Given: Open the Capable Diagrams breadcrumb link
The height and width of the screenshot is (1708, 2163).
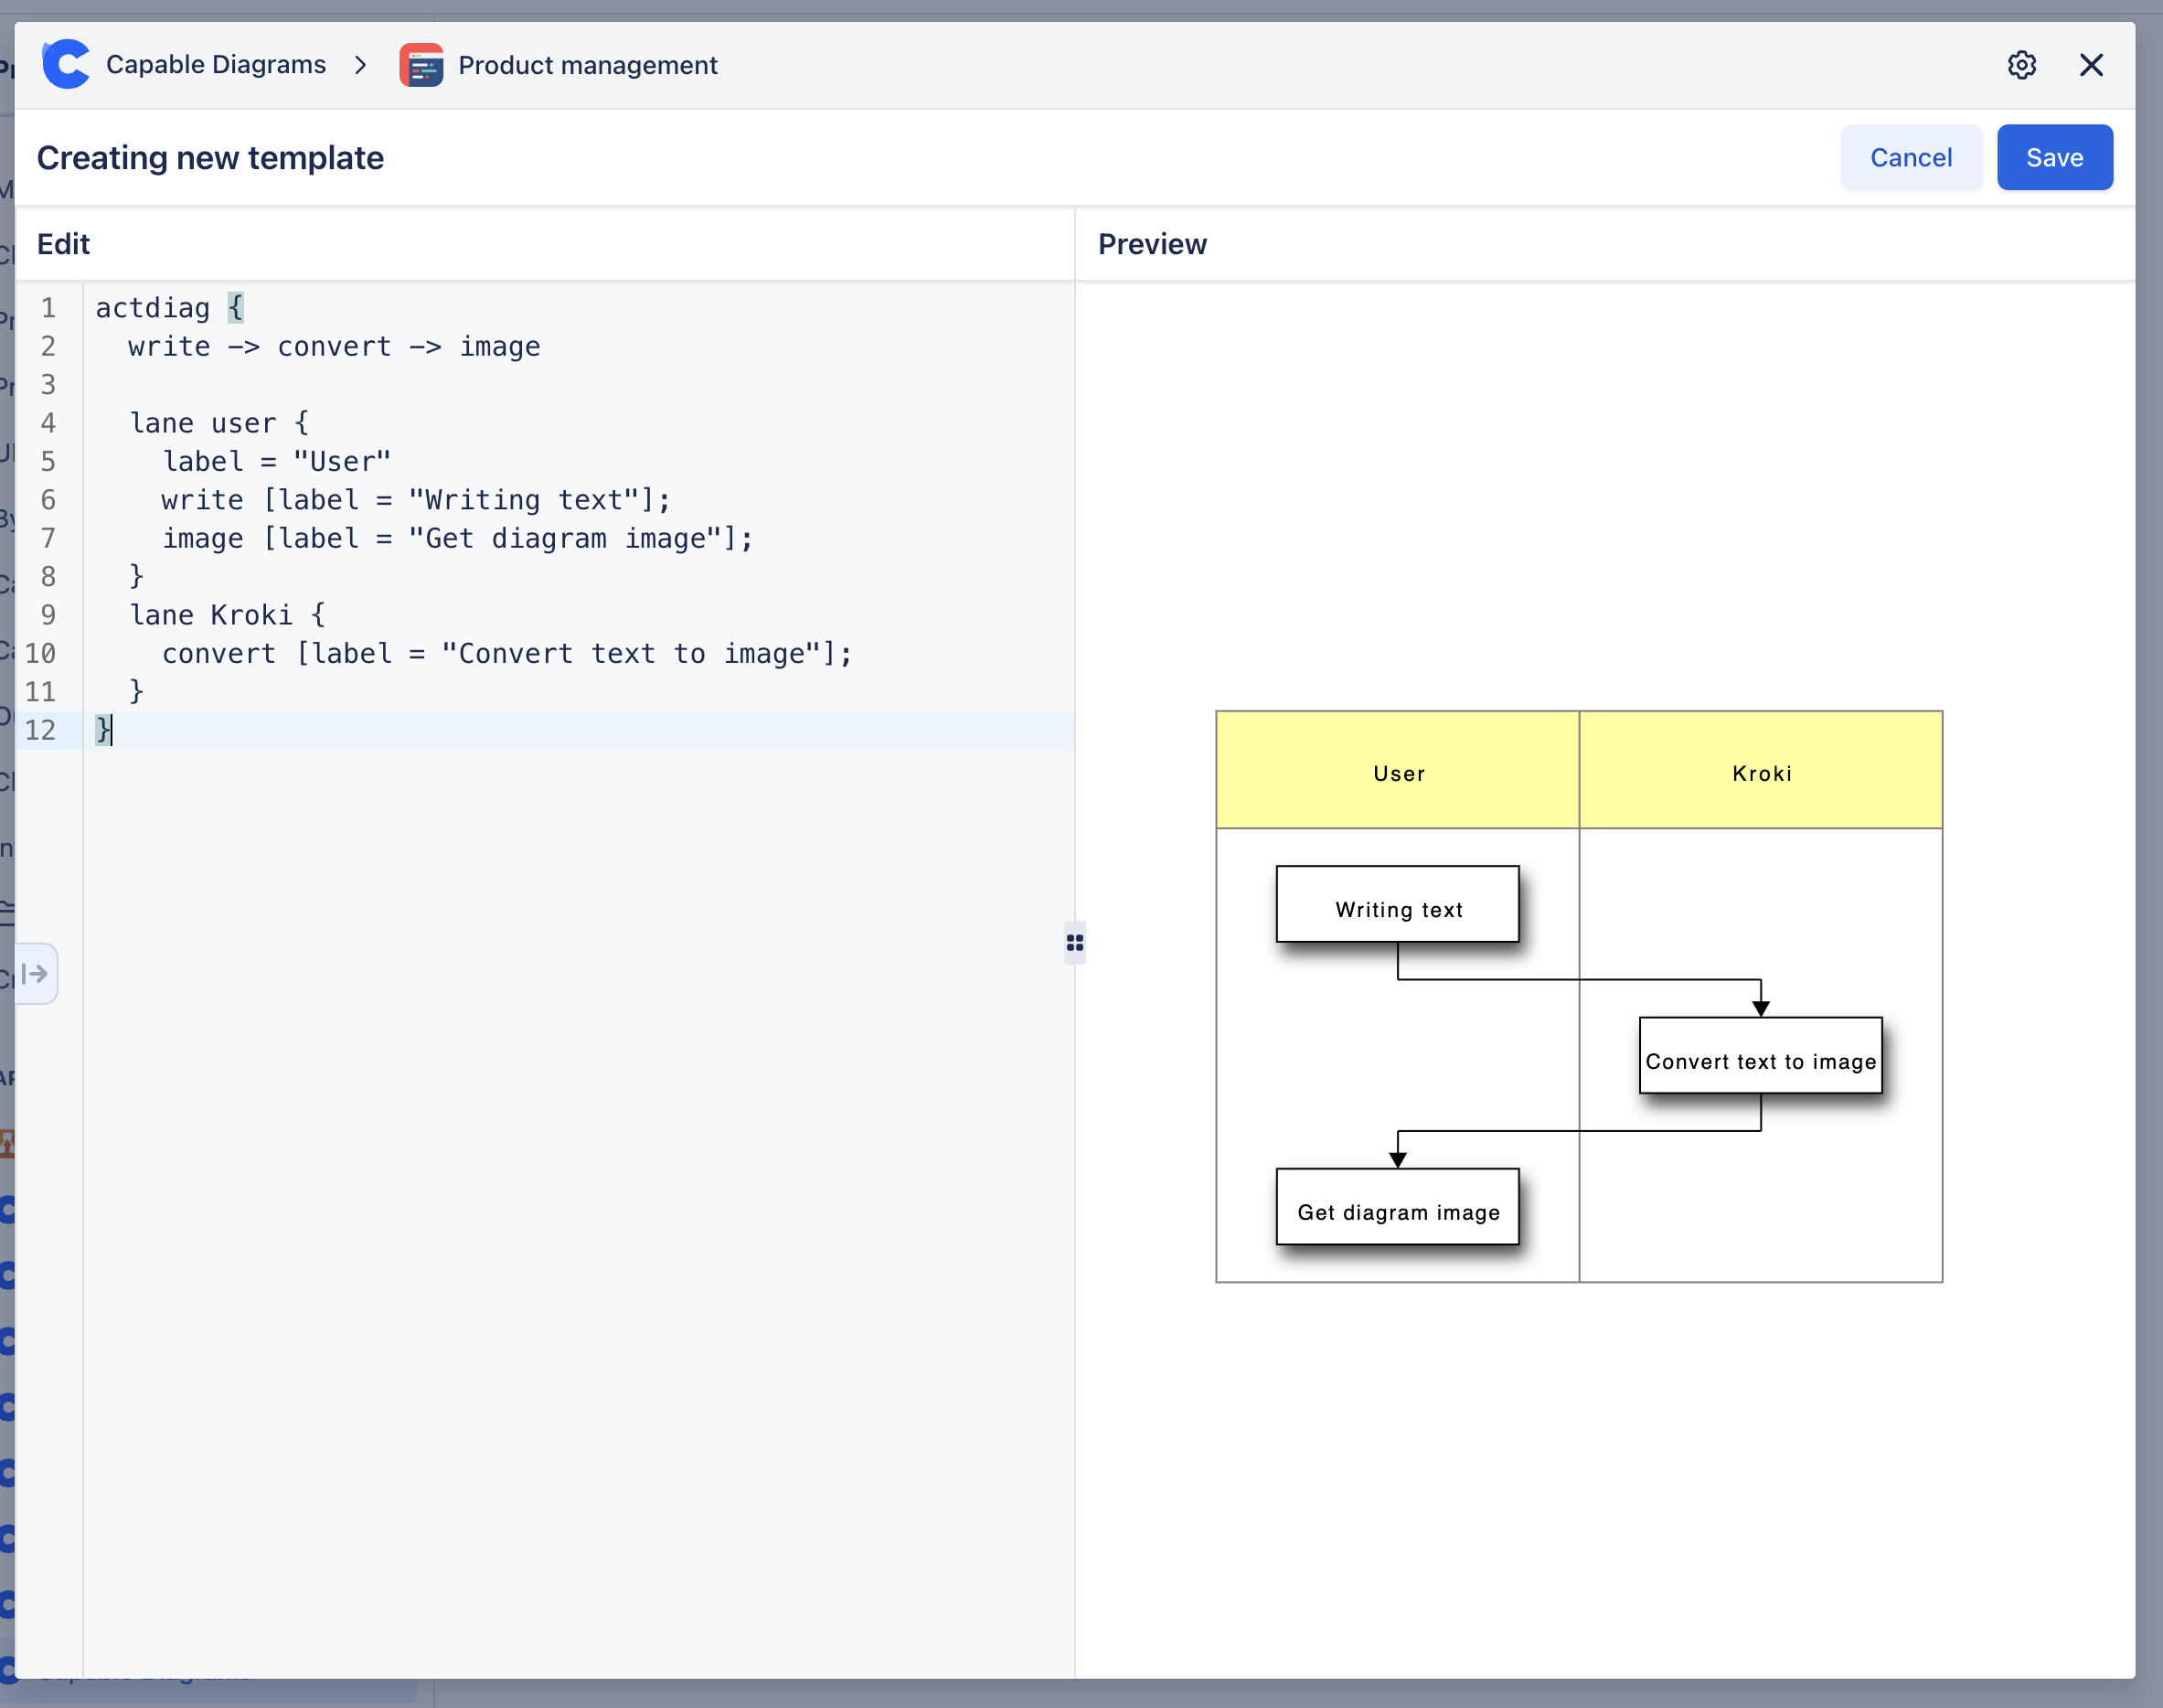Looking at the screenshot, I should coord(215,65).
